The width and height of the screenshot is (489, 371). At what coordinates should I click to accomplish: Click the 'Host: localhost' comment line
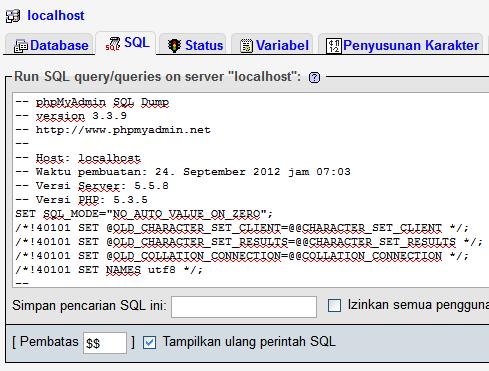(x=78, y=158)
